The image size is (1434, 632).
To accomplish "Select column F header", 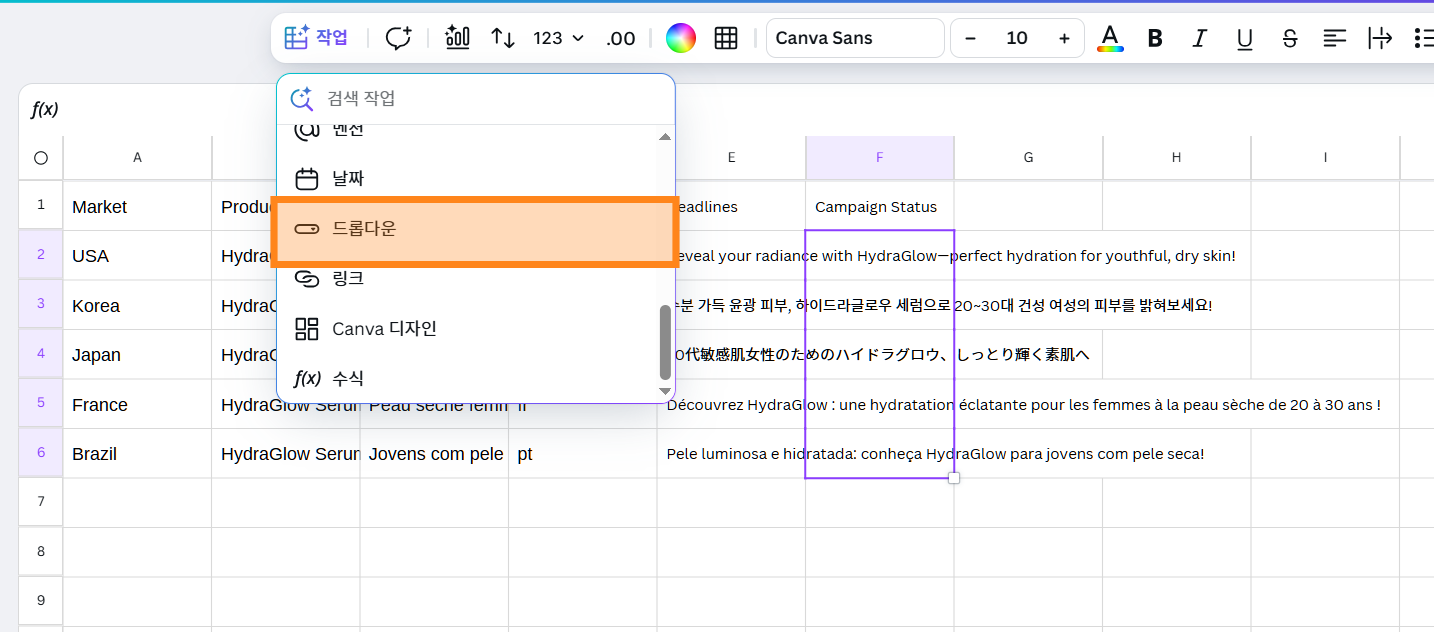I will tap(880, 157).
